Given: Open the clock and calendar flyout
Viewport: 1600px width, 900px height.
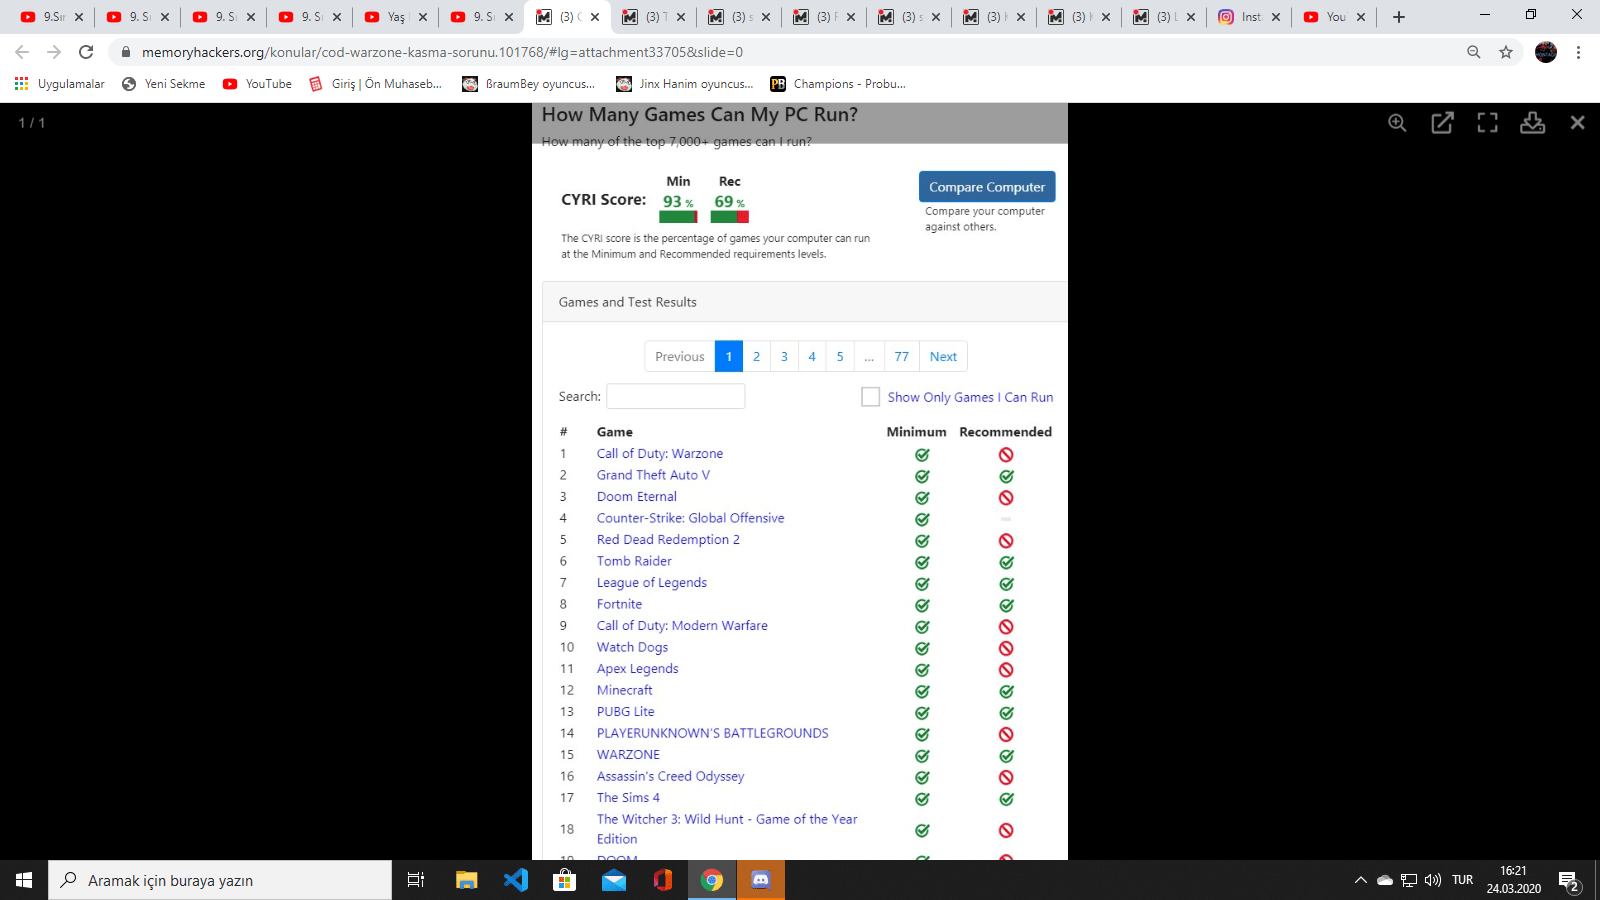Looking at the screenshot, I should (1514, 880).
